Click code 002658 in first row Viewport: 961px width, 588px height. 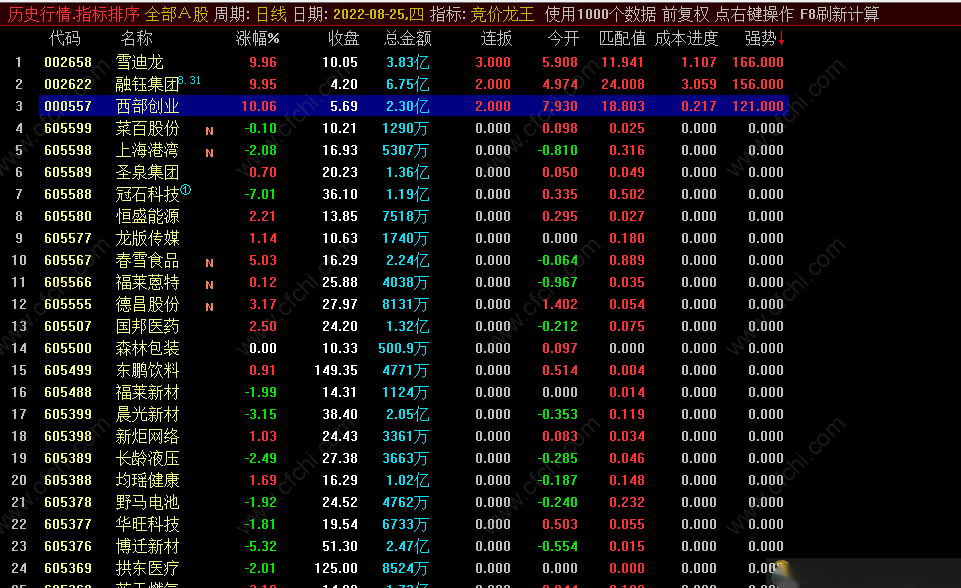(x=68, y=62)
